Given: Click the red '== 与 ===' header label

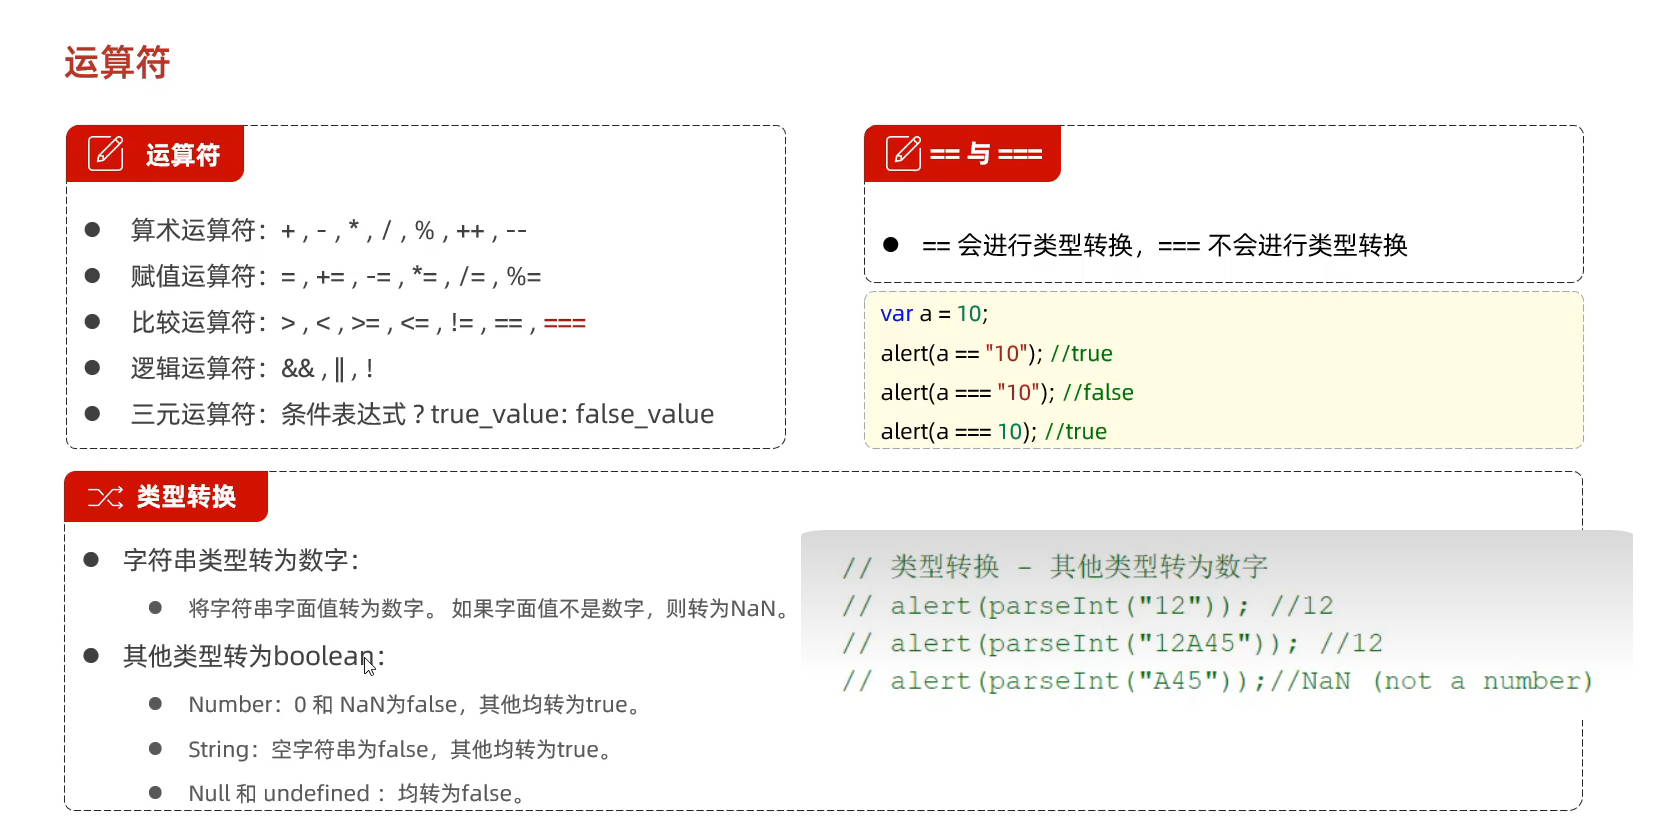Looking at the screenshot, I should (985, 154).
